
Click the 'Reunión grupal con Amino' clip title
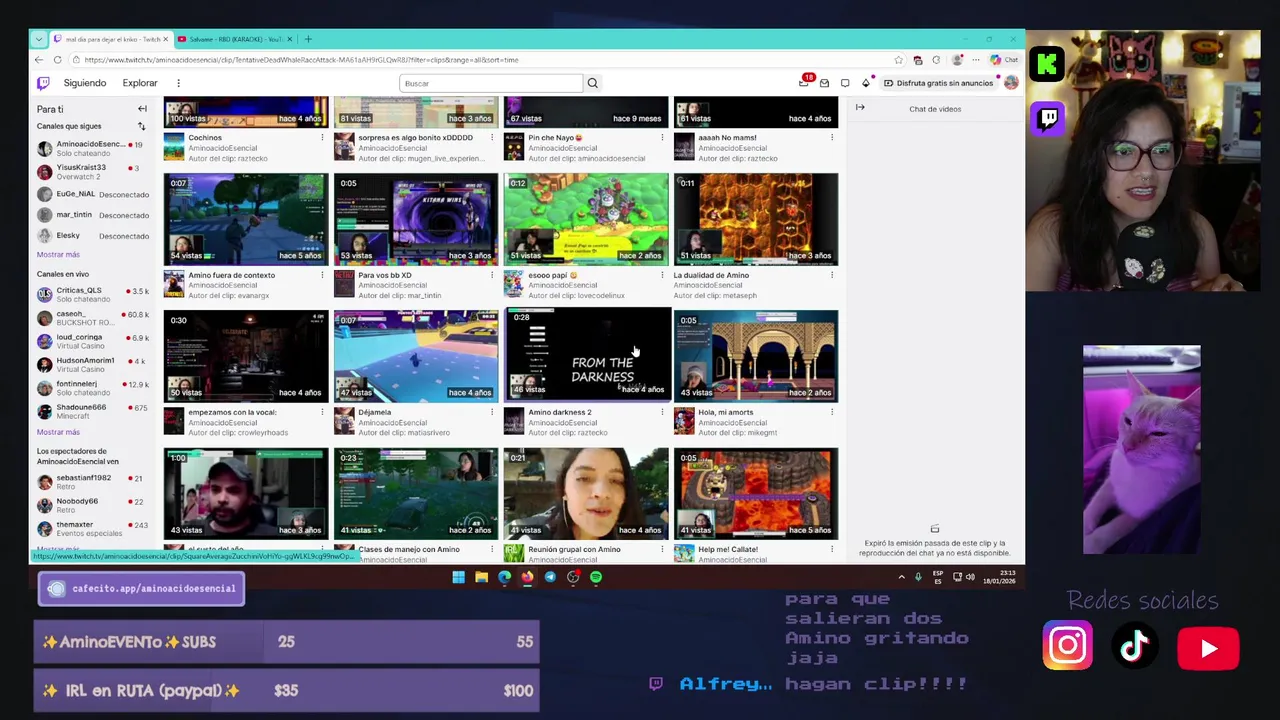coord(574,549)
